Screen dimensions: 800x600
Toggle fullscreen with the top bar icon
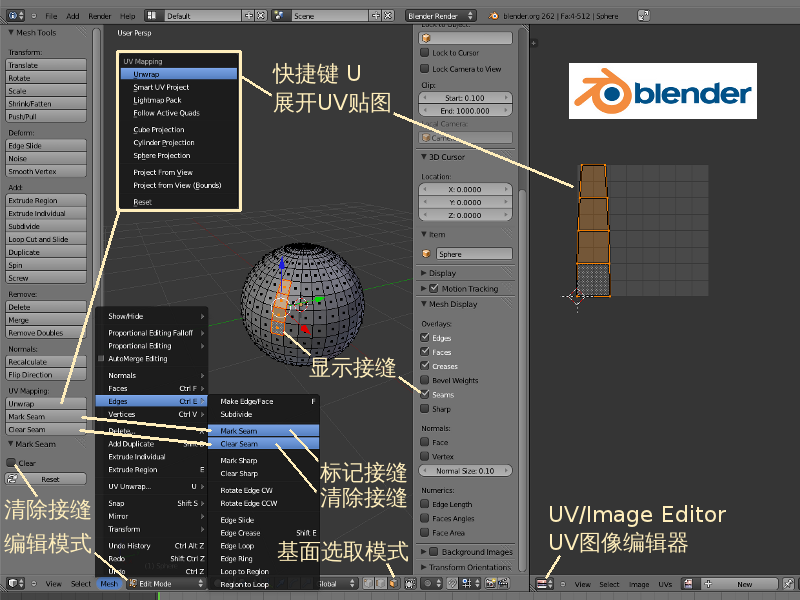pos(643,16)
